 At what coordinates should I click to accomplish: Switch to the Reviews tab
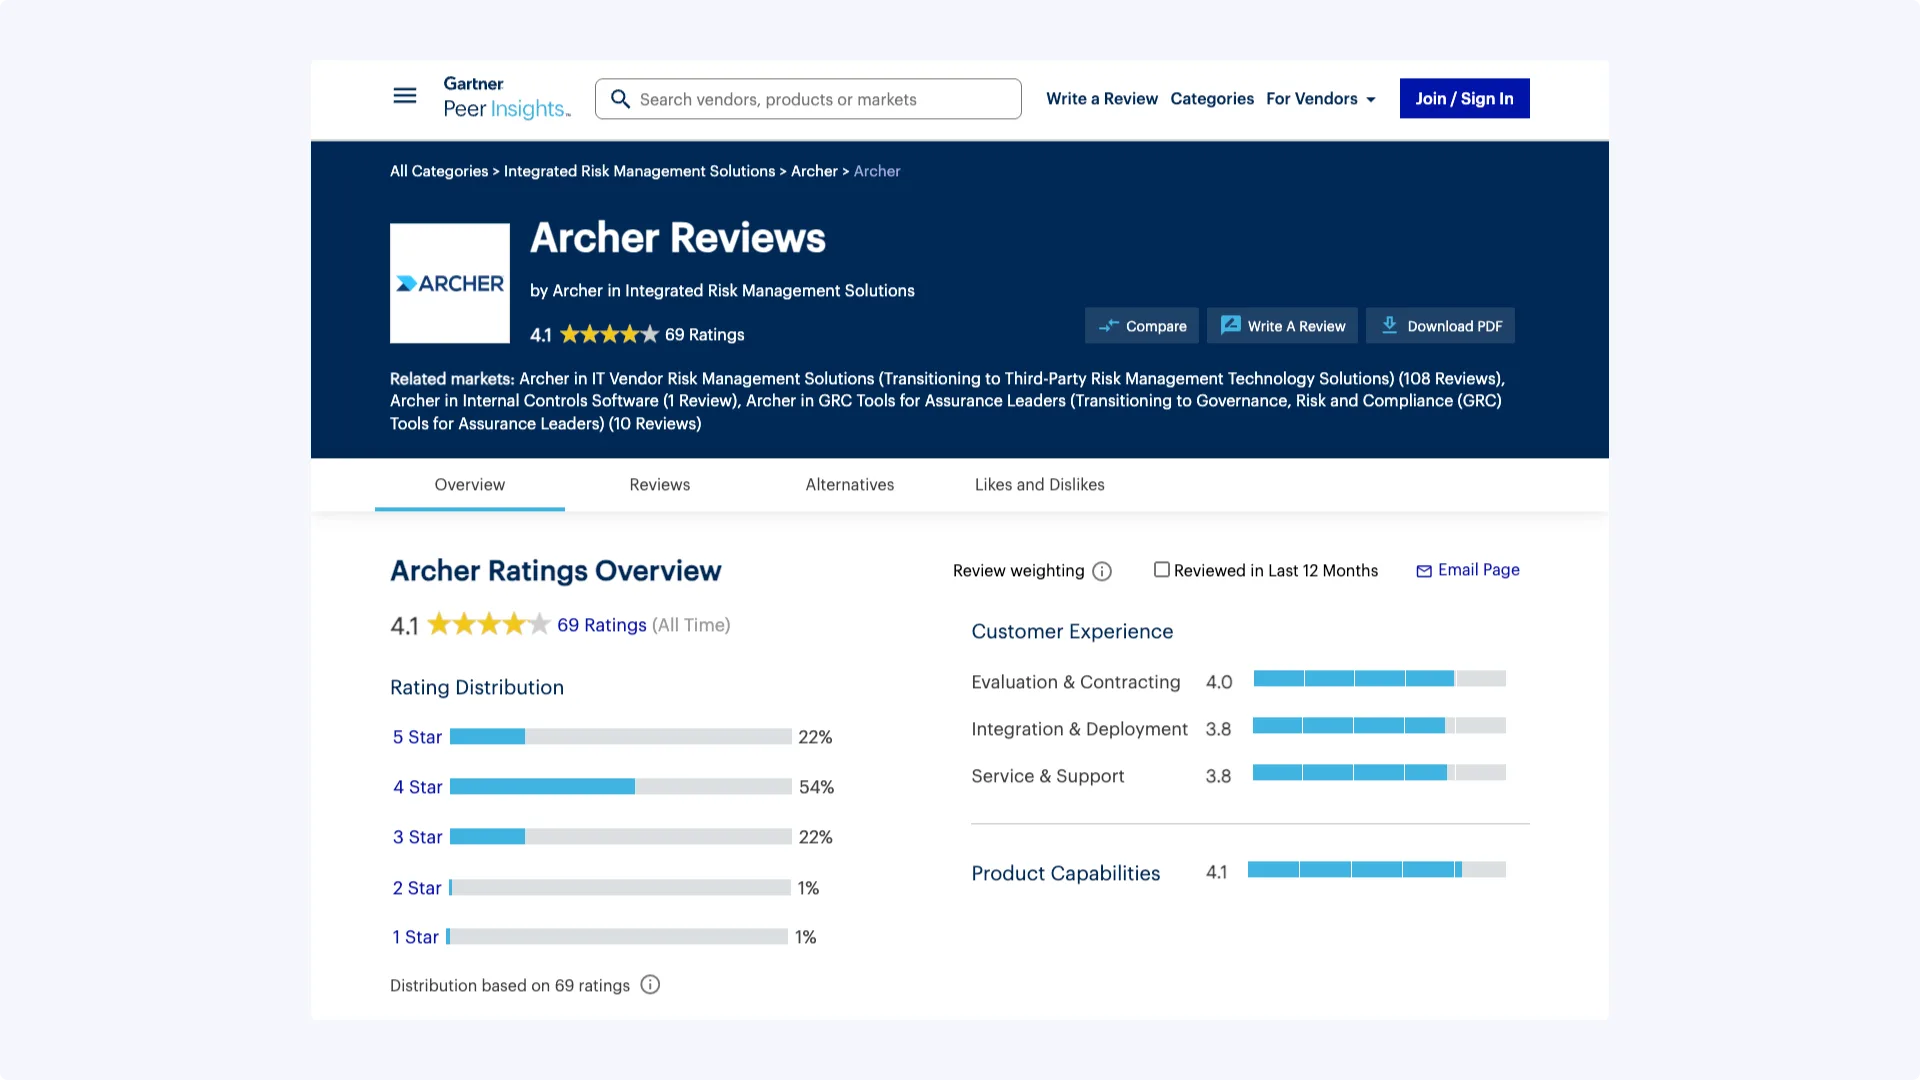659,485
